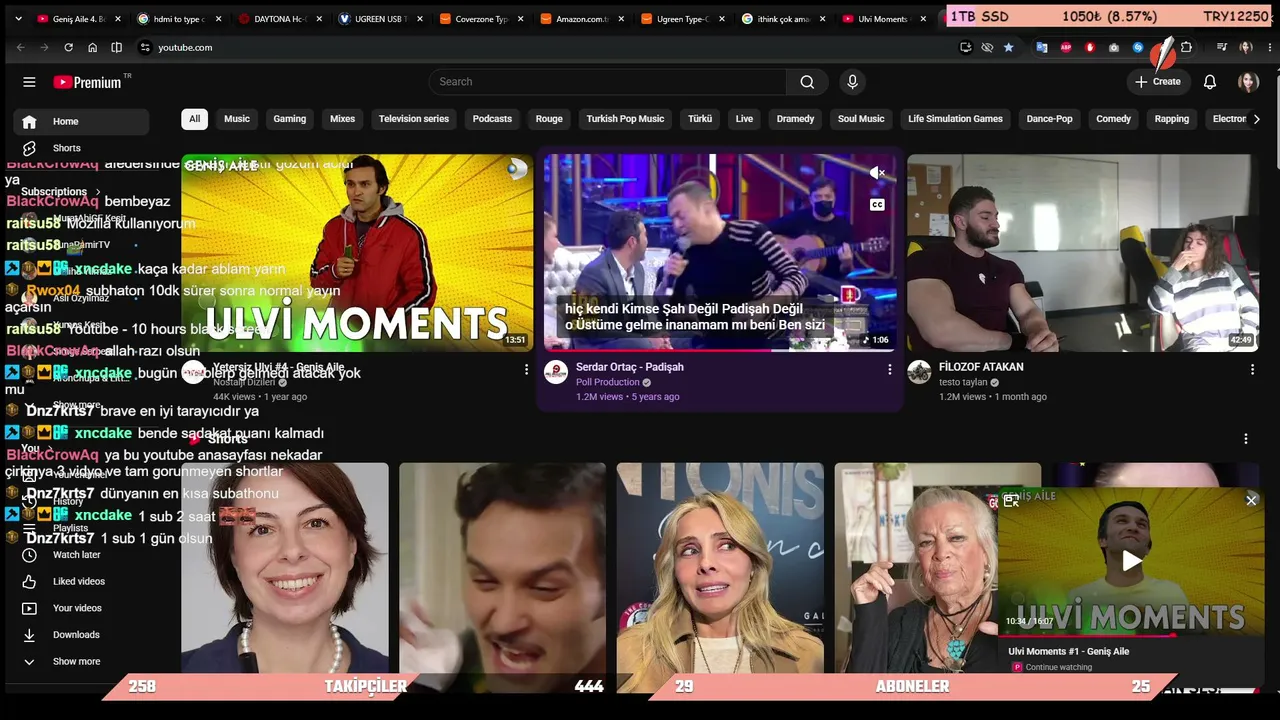Filter the feed by Live
The height and width of the screenshot is (720, 1280).
(744, 119)
